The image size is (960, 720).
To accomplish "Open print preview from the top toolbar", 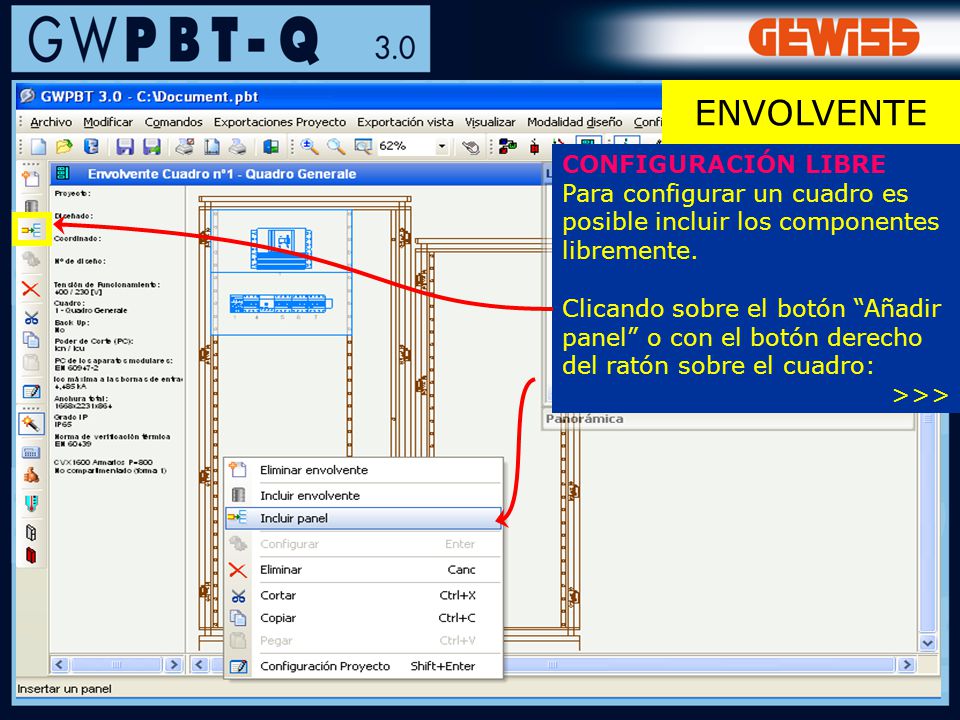I will (212, 147).
